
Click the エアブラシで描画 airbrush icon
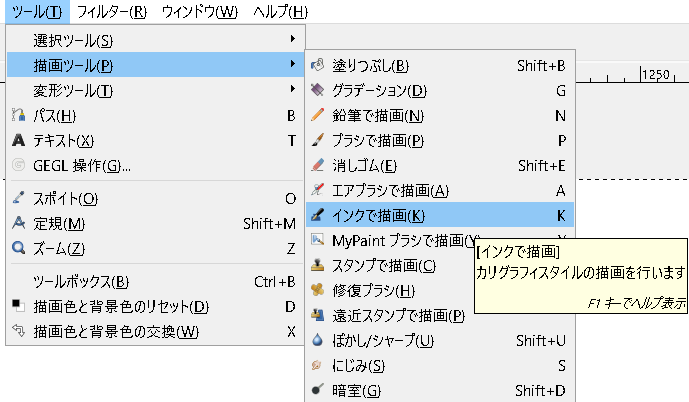click(317, 191)
